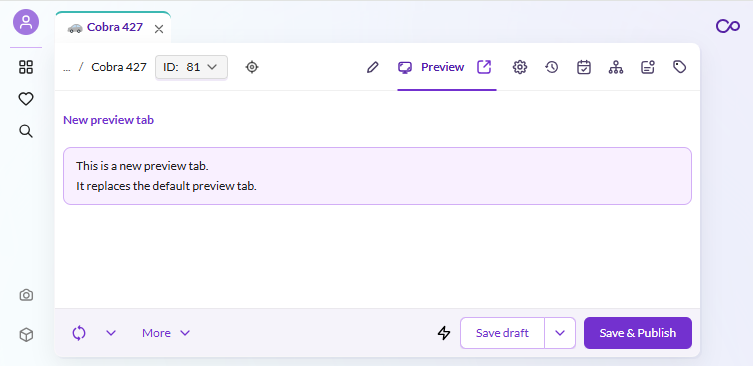Close the Cobra 427 tab

(159, 29)
